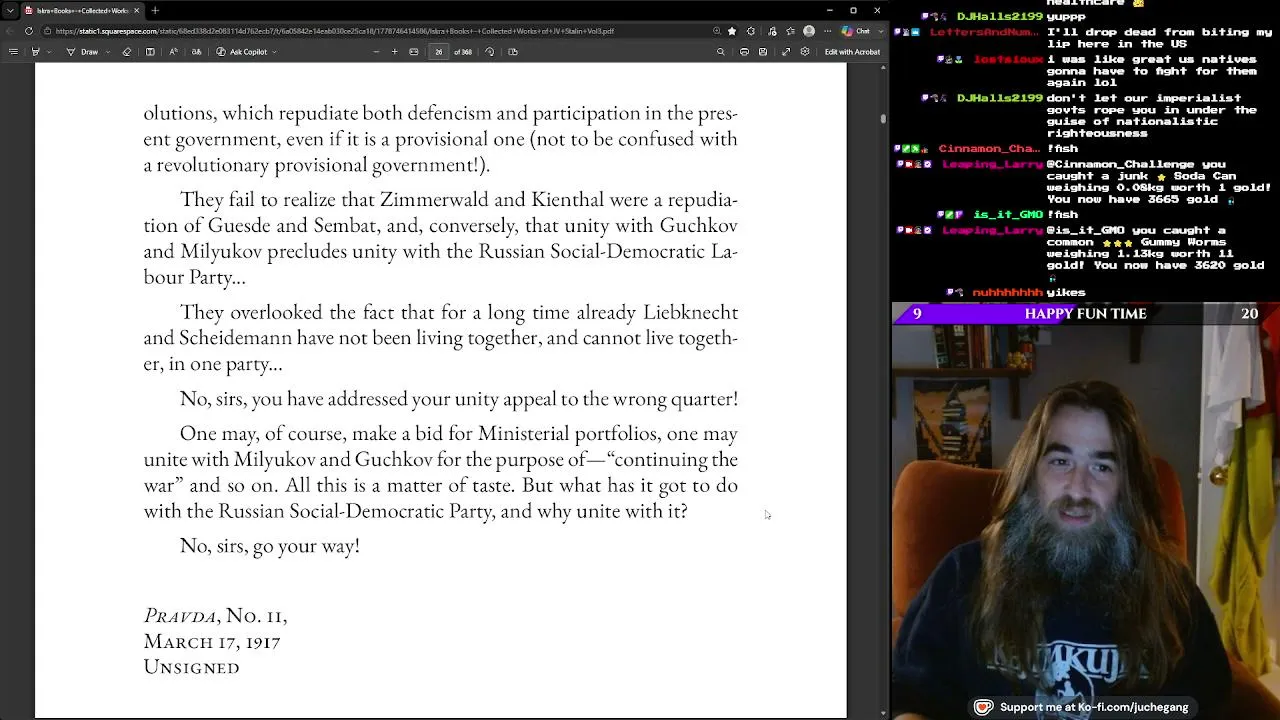
Task: Select the Iskra Books Collected Works tab
Action: coord(83,10)
